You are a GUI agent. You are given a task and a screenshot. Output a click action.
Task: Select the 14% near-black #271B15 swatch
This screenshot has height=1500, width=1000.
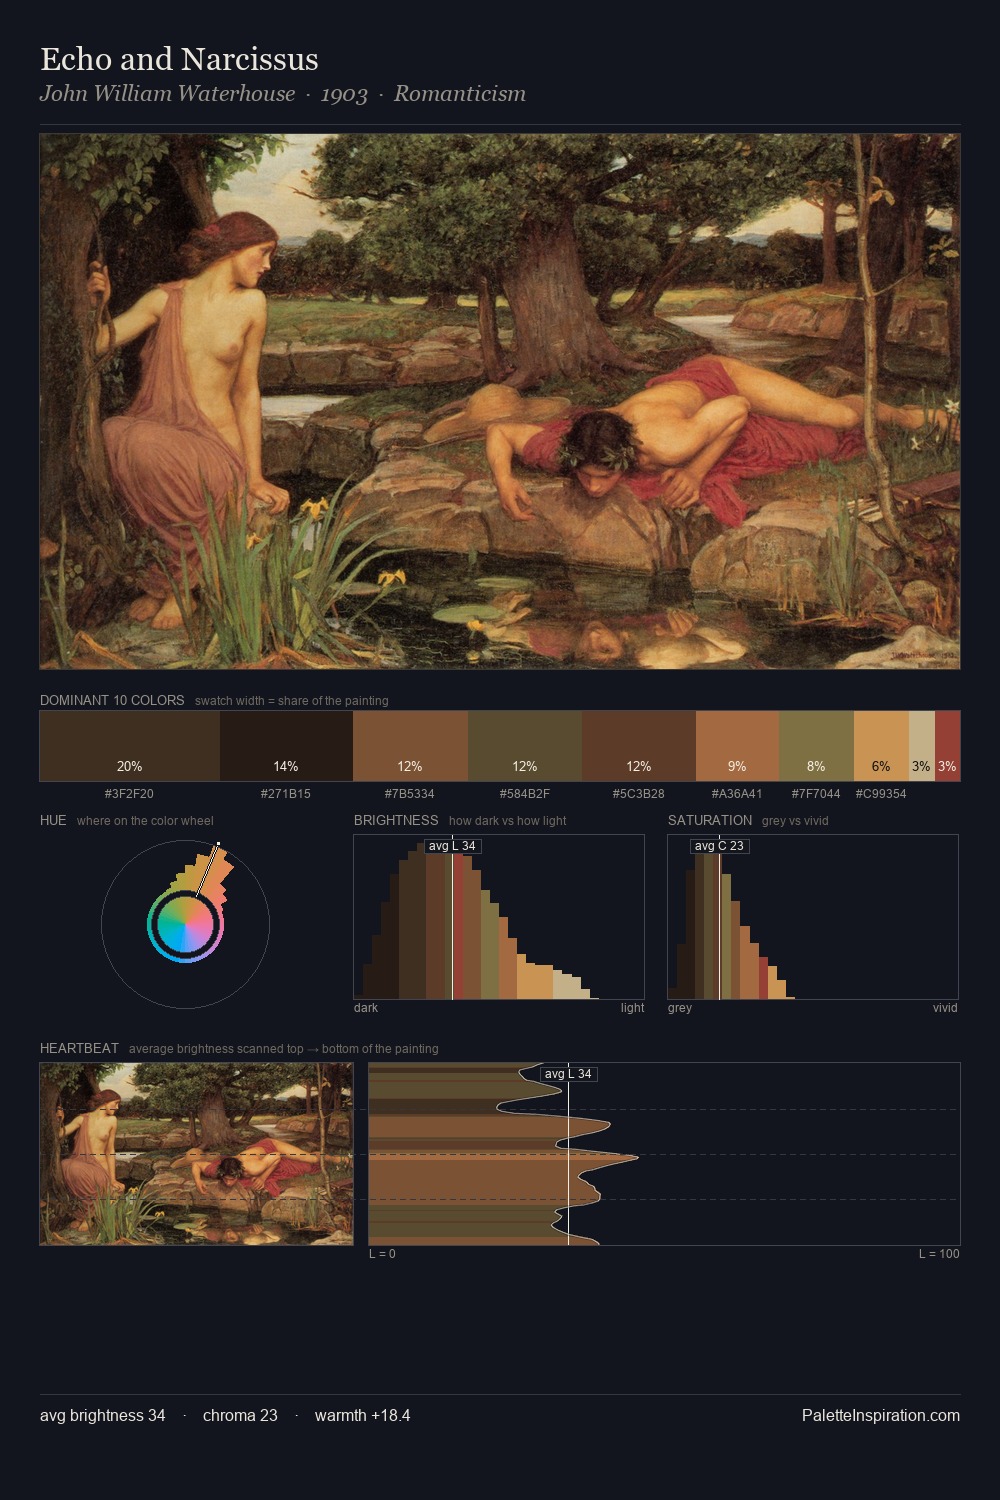pyautogui.click(x=286, y=746)
